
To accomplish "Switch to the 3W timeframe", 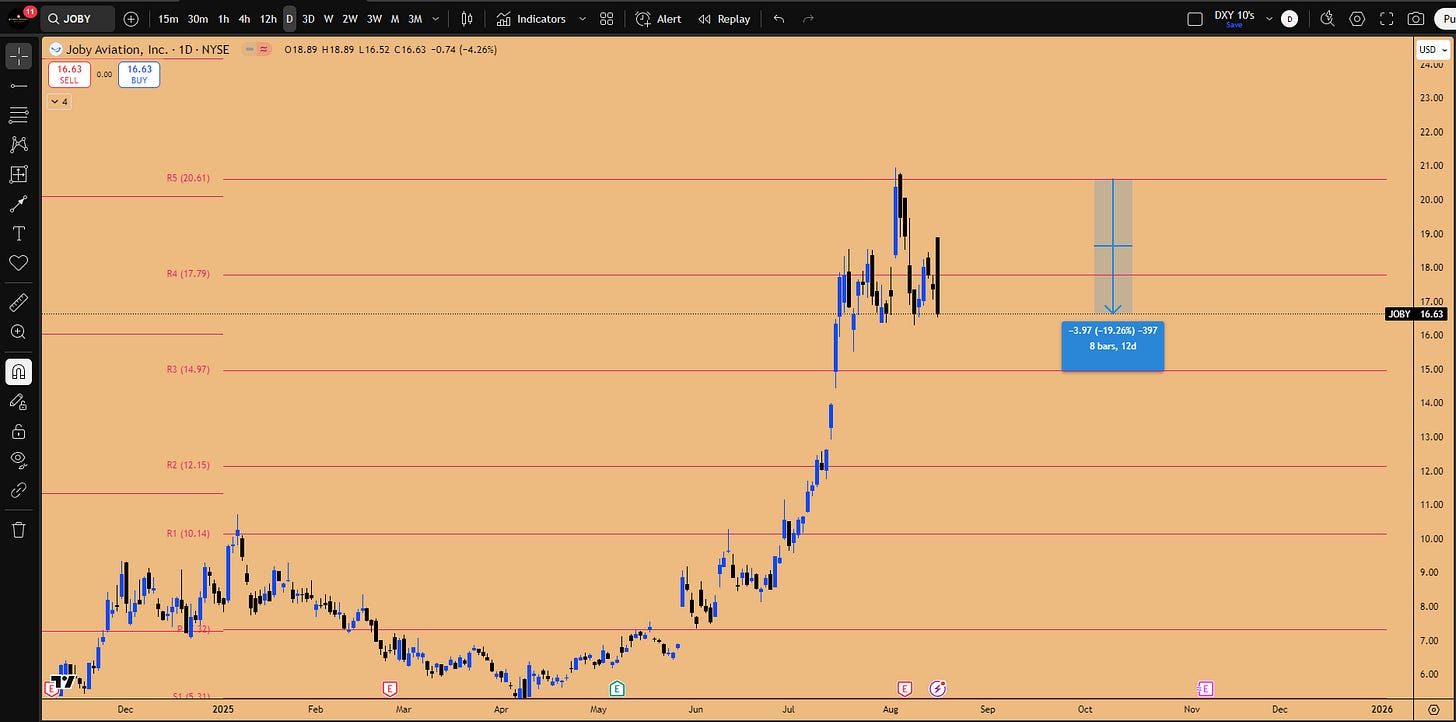I will (374, 19).
